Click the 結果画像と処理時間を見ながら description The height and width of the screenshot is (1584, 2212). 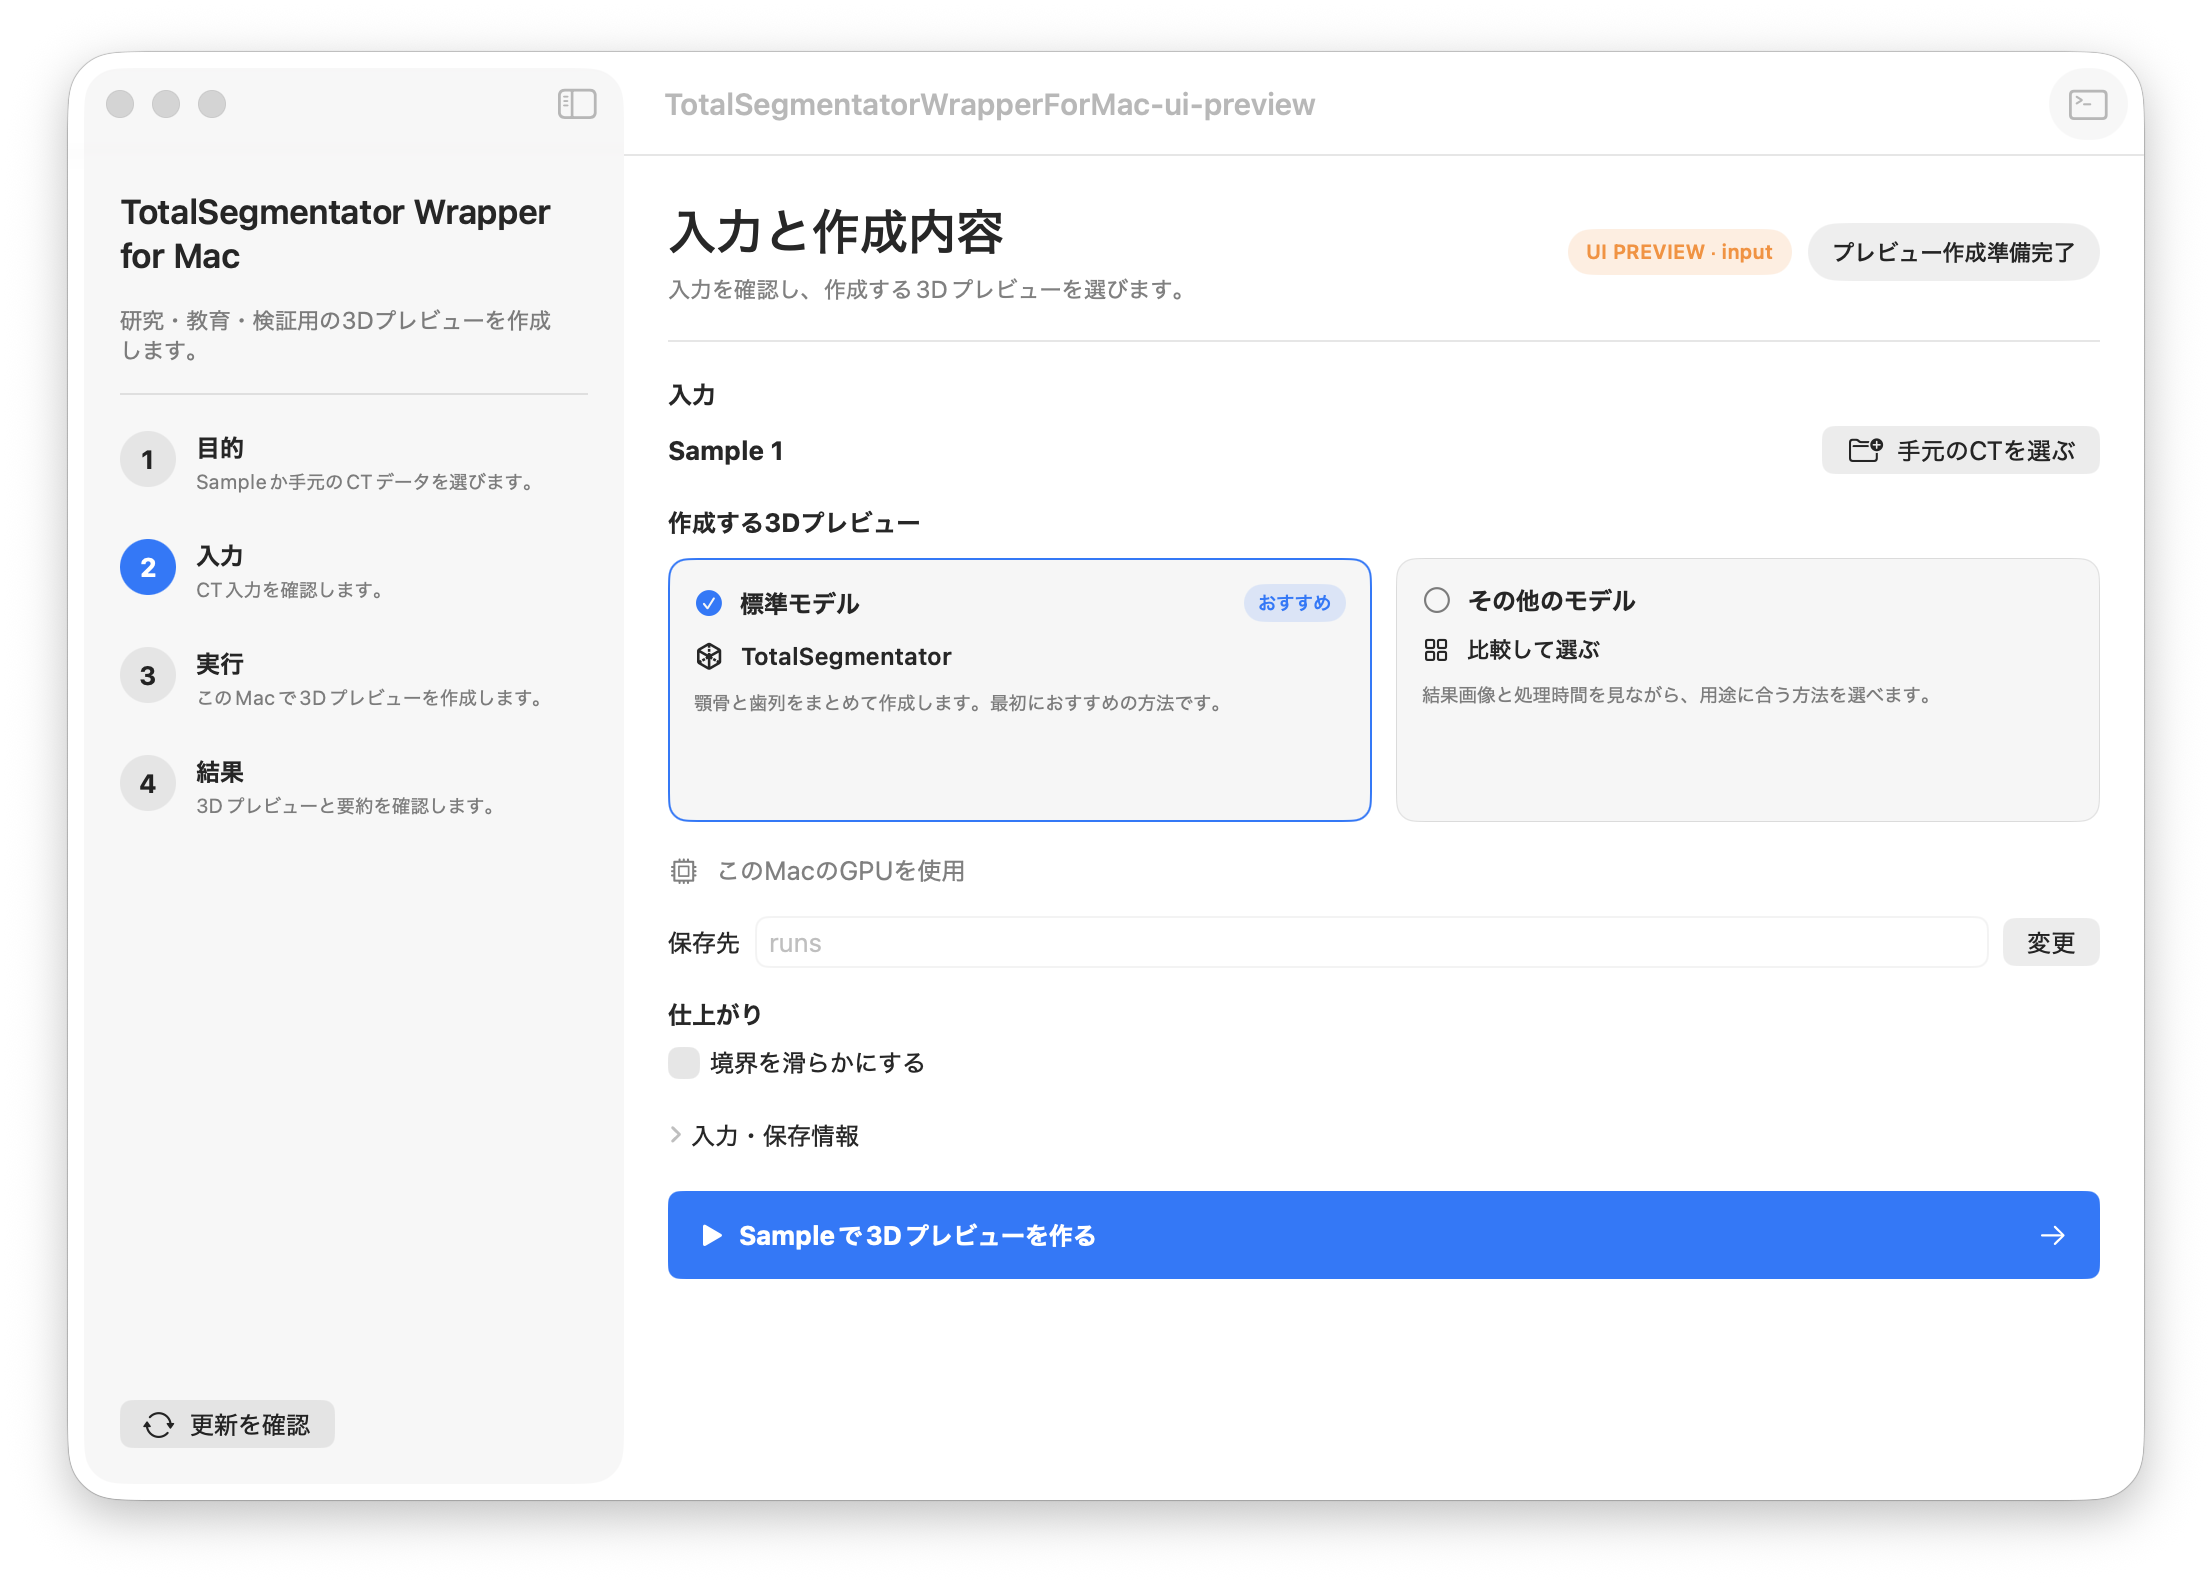(x=1679, y=695)
